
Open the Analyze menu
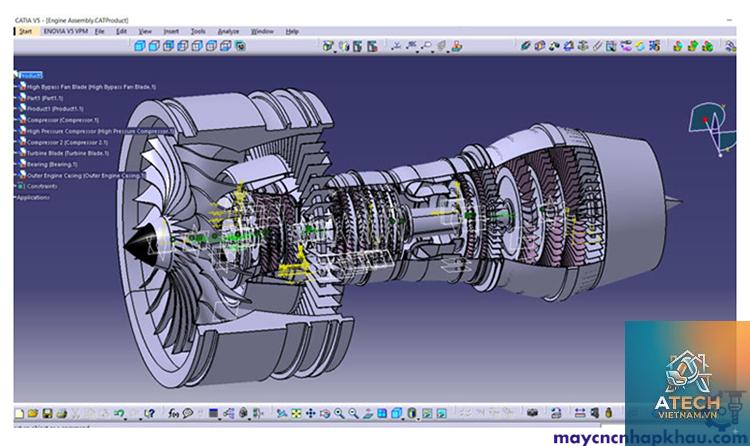click(228, 32)
